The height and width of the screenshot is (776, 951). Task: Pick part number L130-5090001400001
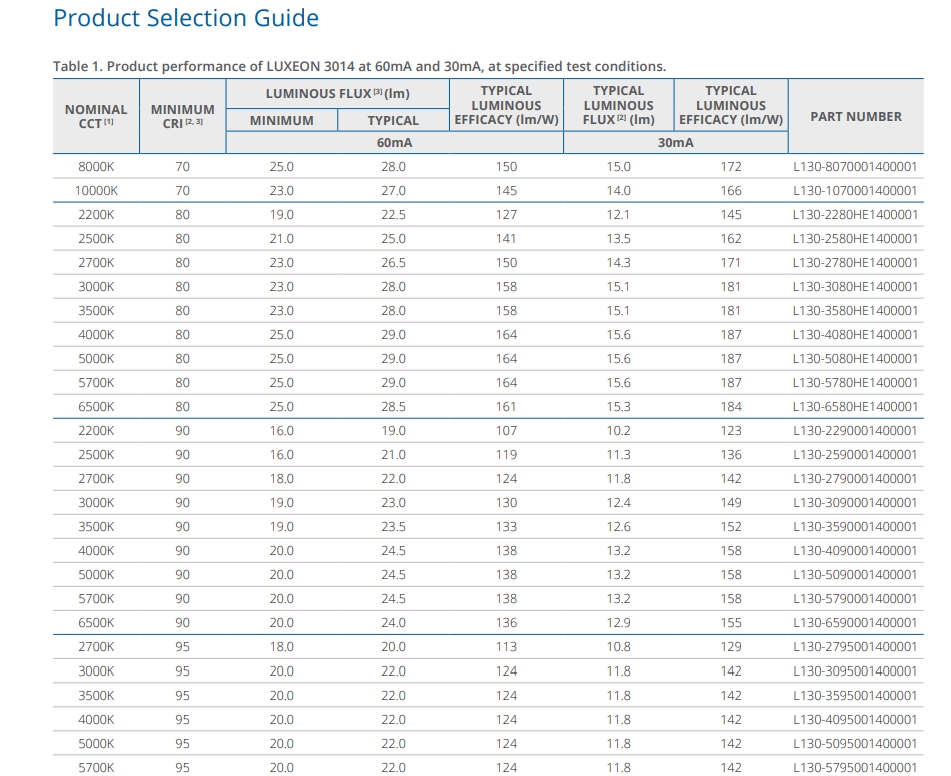[x=855, y=575]
